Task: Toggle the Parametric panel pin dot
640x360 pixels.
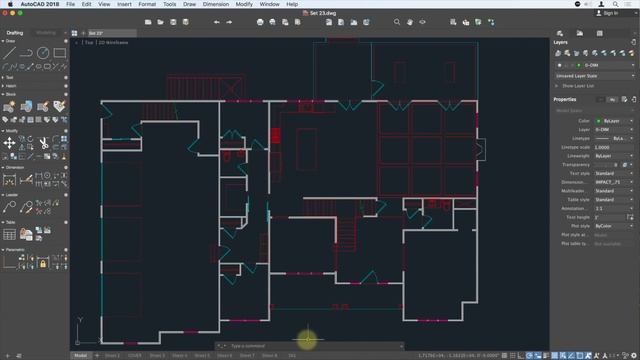Action: coord(66,250)
